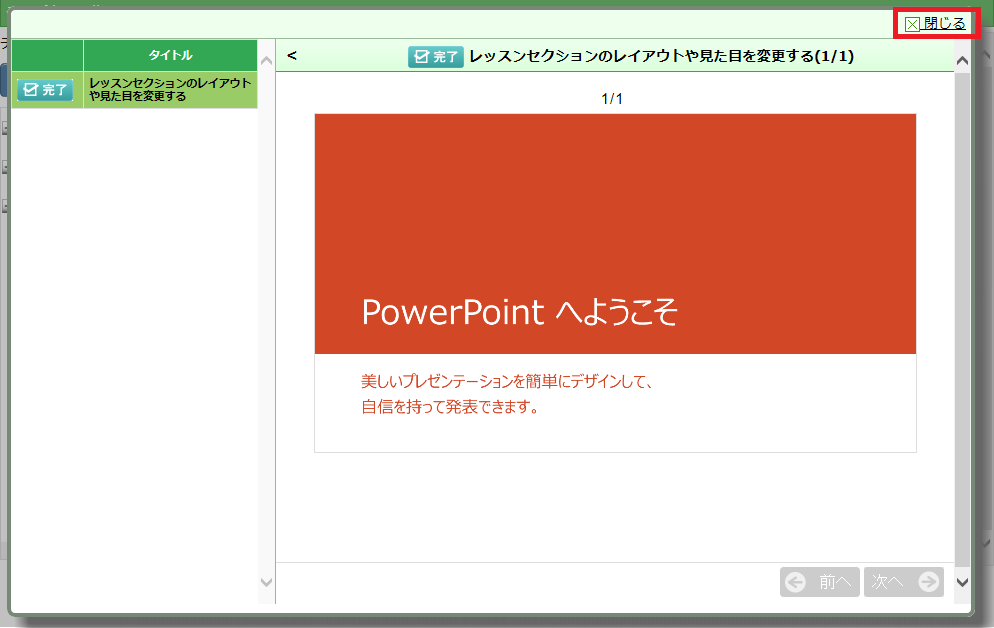The image size is (994, 628).
Task: Click the title list scroll down arrow
Action: click(266, 582)
